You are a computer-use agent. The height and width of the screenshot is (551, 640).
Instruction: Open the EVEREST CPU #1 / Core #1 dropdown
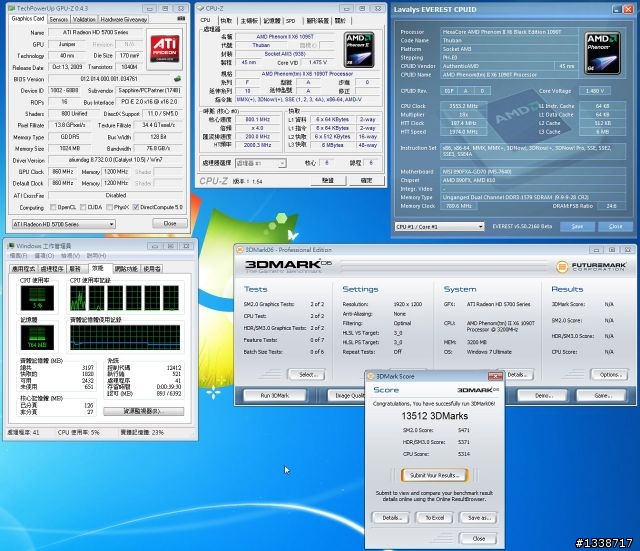[439, 227]
